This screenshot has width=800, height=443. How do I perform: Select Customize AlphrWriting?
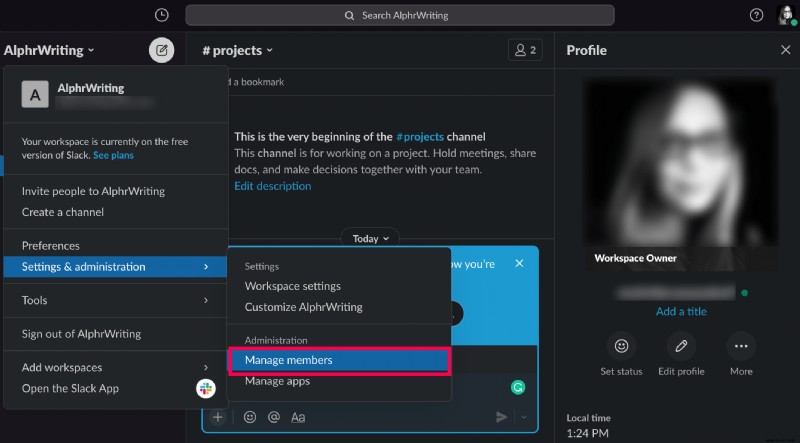click(304, 307)
